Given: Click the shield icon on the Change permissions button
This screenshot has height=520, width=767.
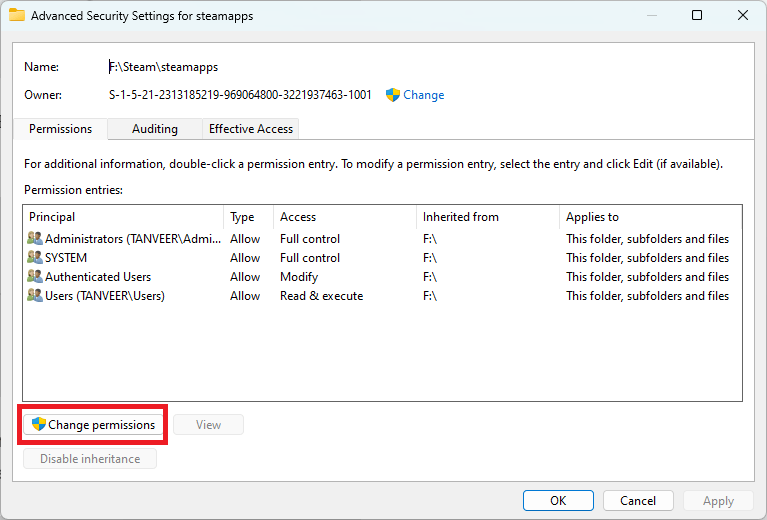Looking at the screenshot, I should click(x=39, y=424).
